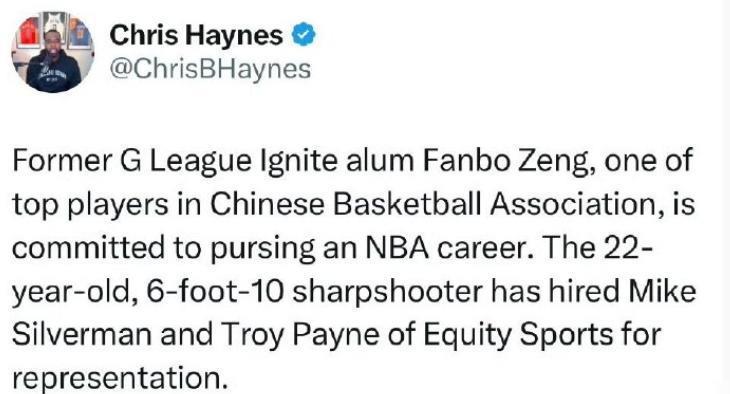Click the word "Mike" at line end
Image resolution: width=730 pixels, height=394 pixels.
pyautogui.click(x=662, y=291)
